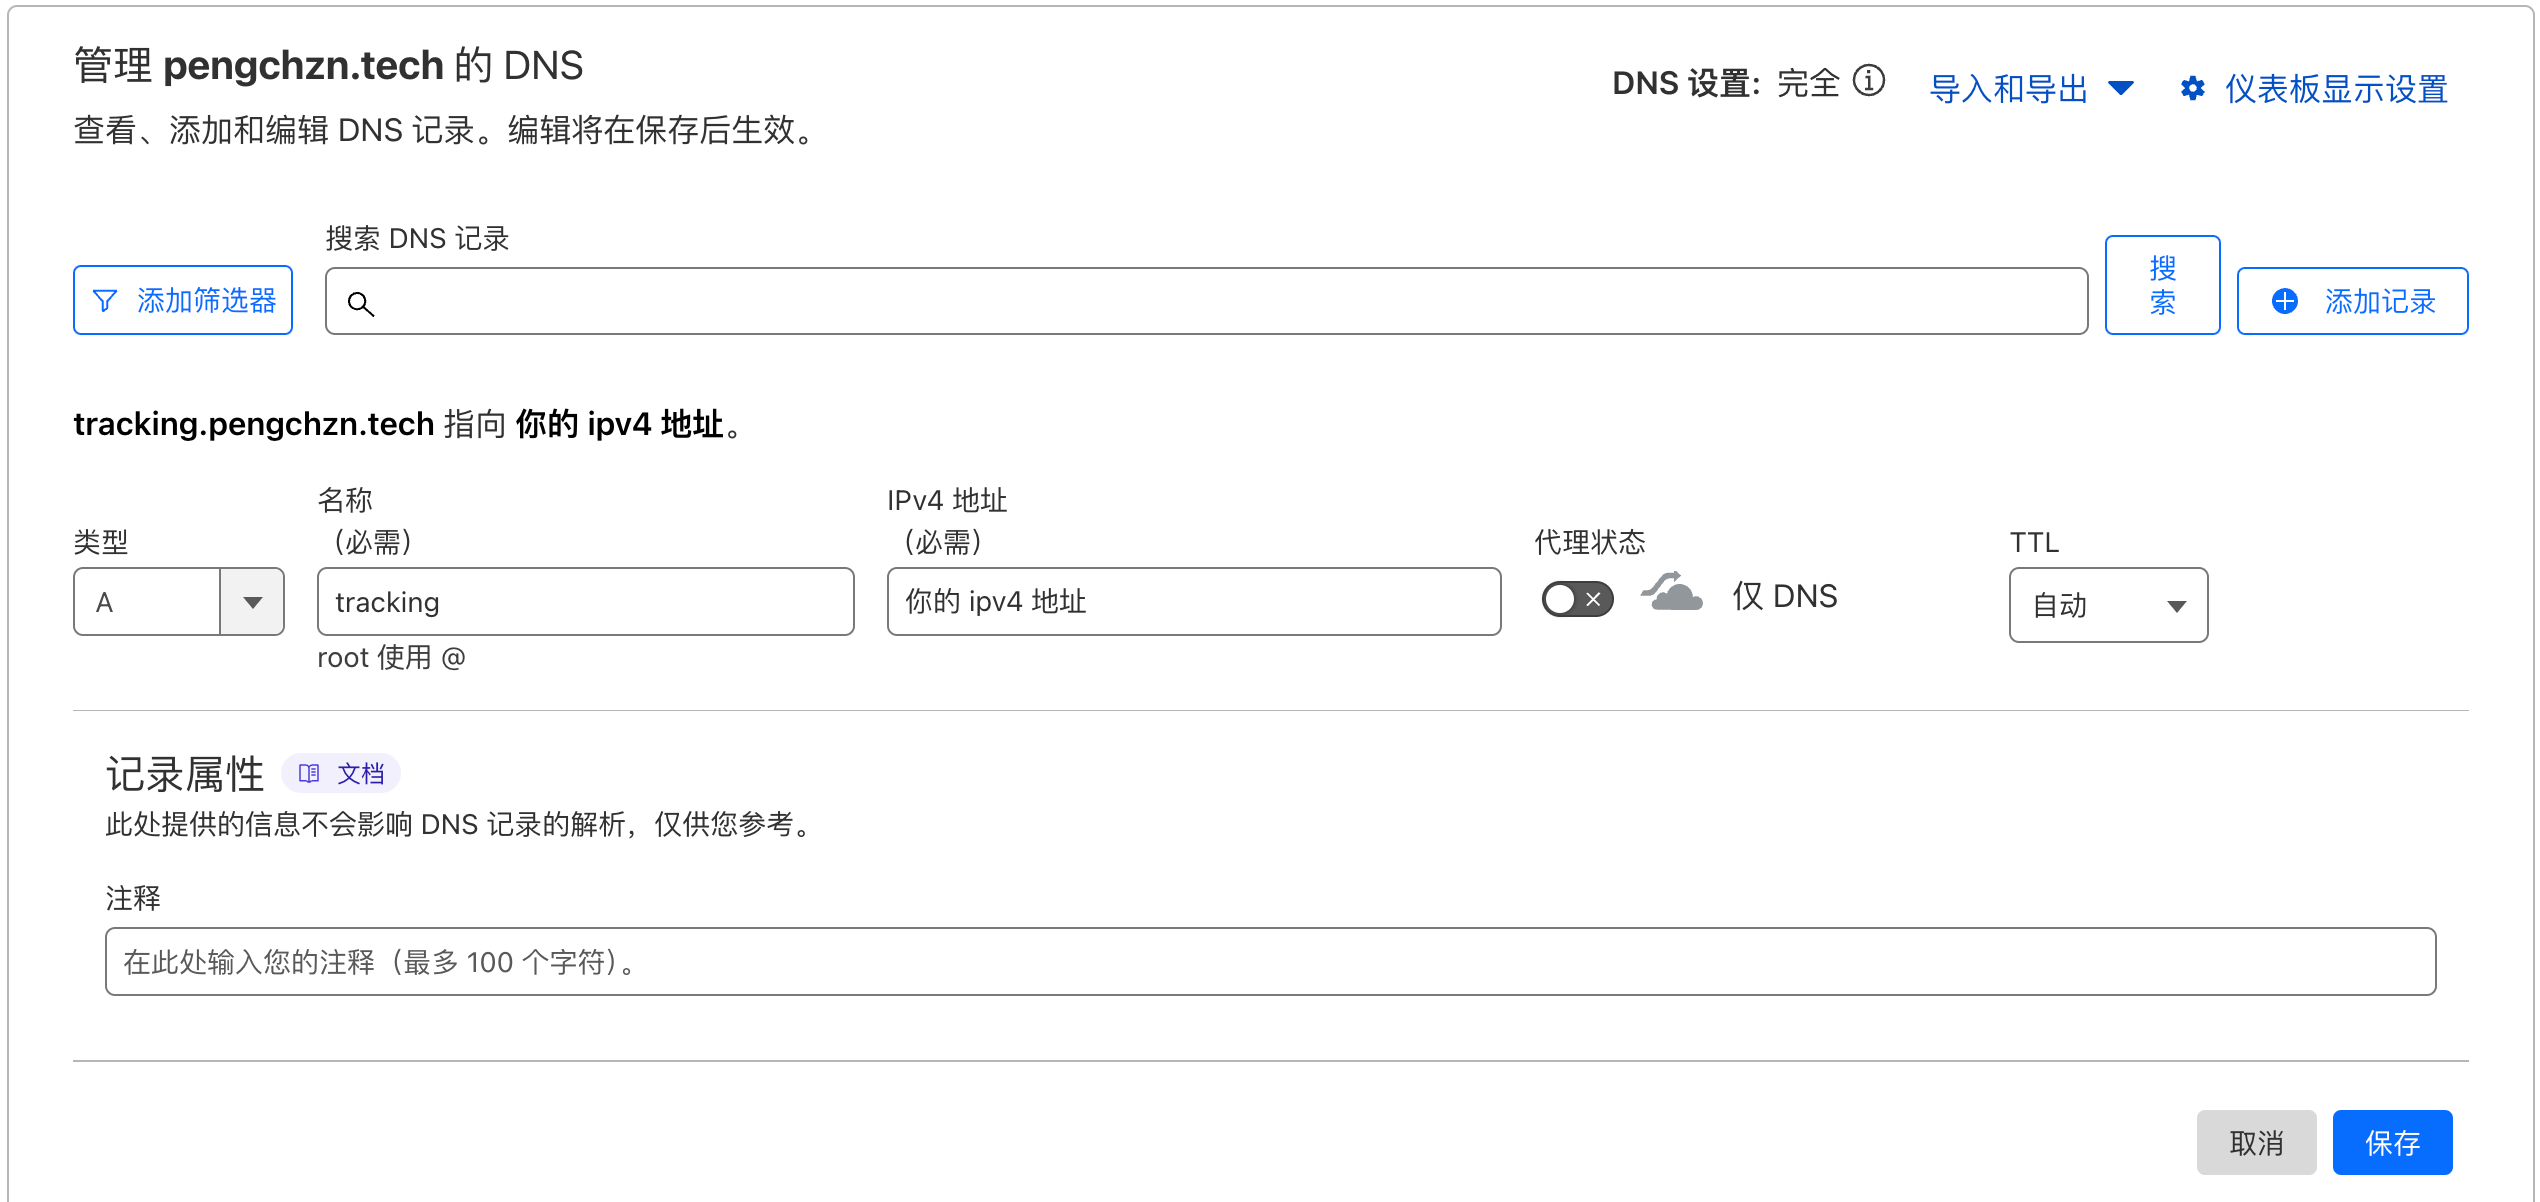Click the 保存 save button
The image size is (2540, 1202).
point(2392,1142)
